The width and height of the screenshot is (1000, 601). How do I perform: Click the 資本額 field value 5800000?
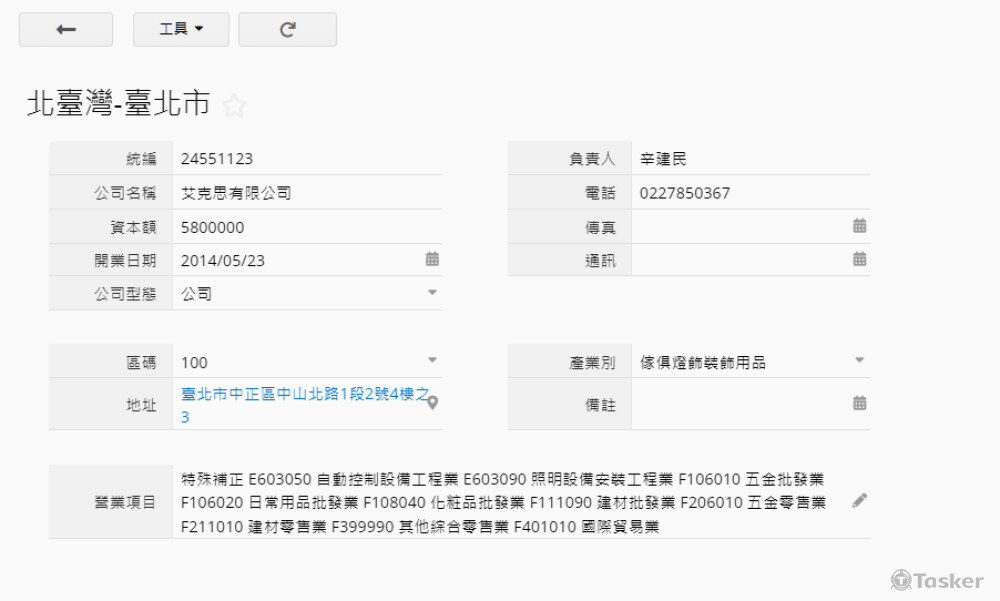tap(212, 227)
